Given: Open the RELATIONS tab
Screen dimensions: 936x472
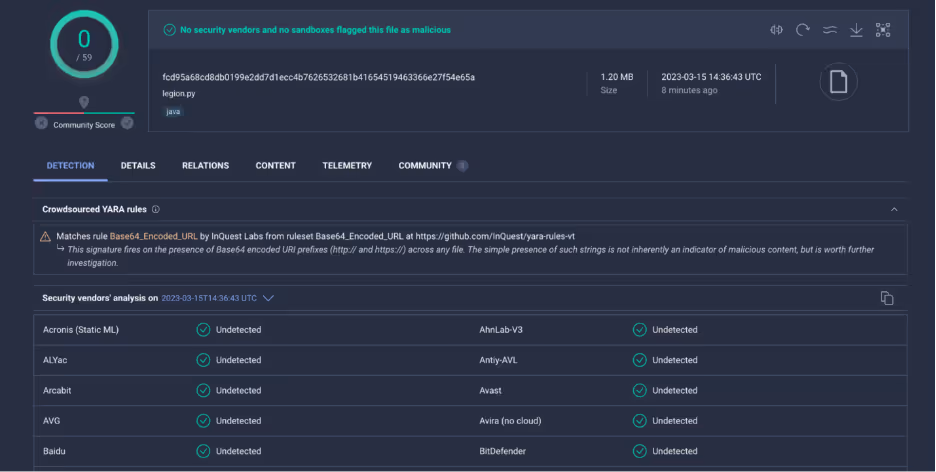Looking at the screenshot, I should (x=205, y=166).
